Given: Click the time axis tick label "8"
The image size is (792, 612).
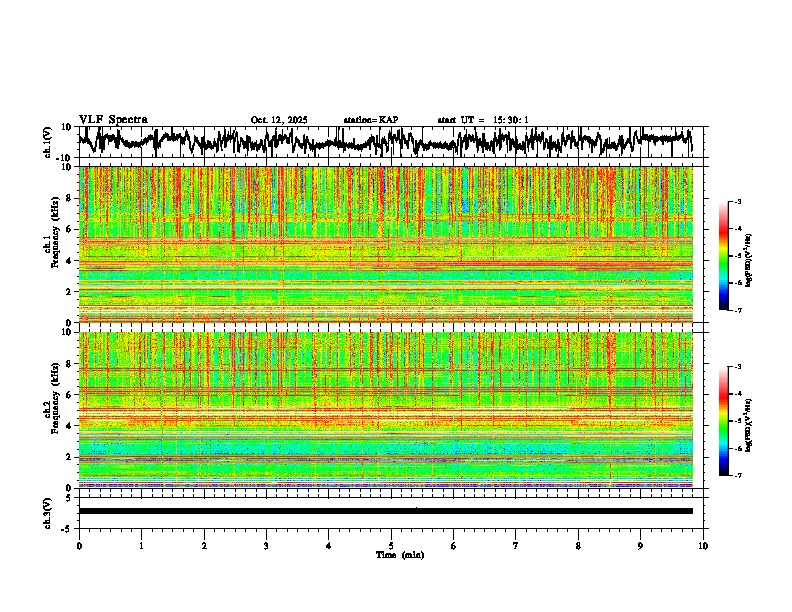Looking at the screenshot, I should coord(578,546).
